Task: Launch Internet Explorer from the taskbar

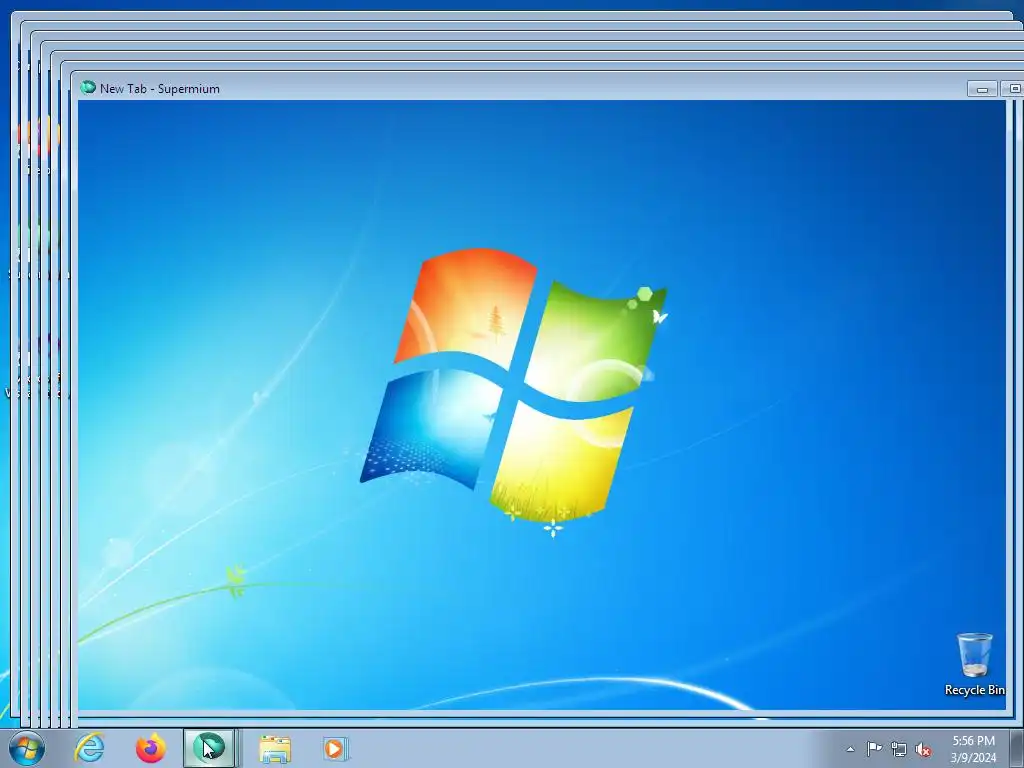Action: 89,748
